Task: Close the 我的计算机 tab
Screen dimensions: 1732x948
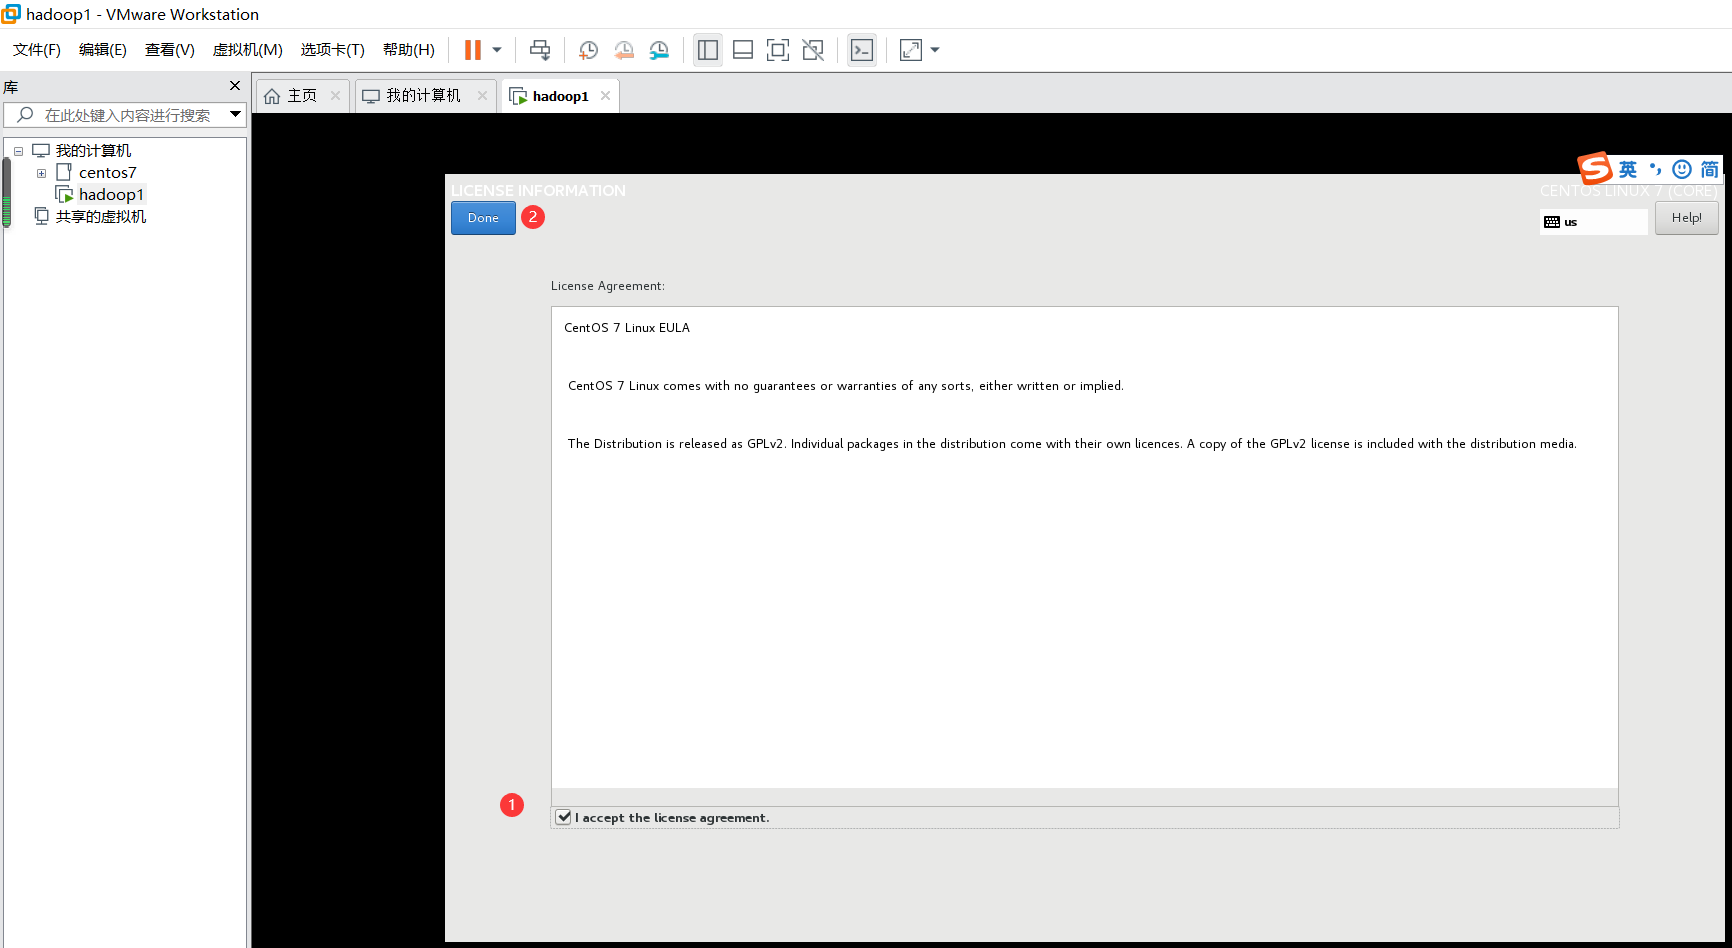Action: click(482, 96)
